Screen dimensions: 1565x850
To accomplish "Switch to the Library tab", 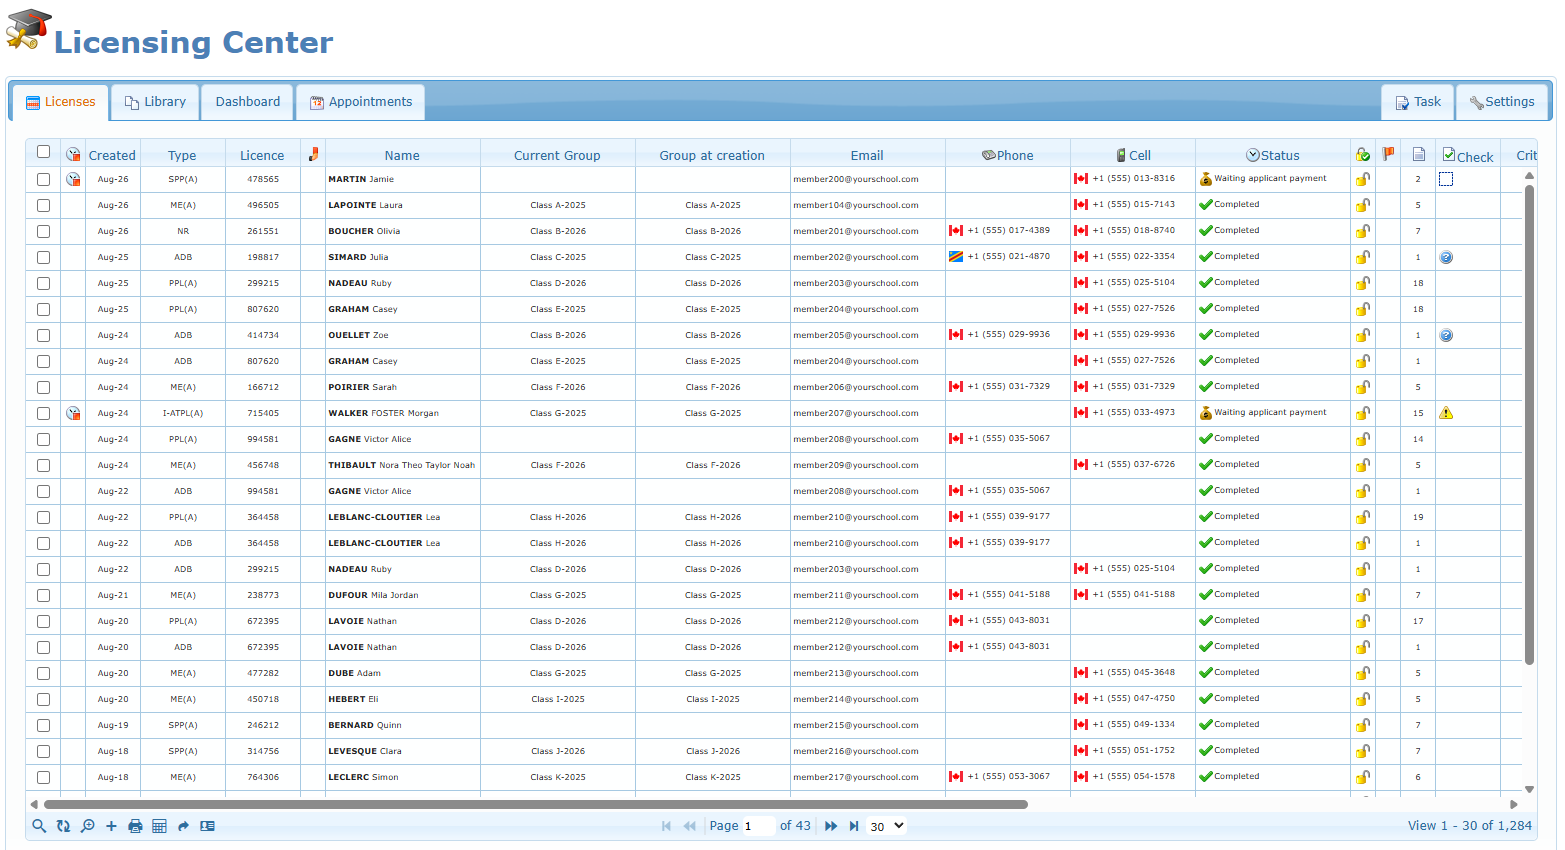I will (155, 102).
